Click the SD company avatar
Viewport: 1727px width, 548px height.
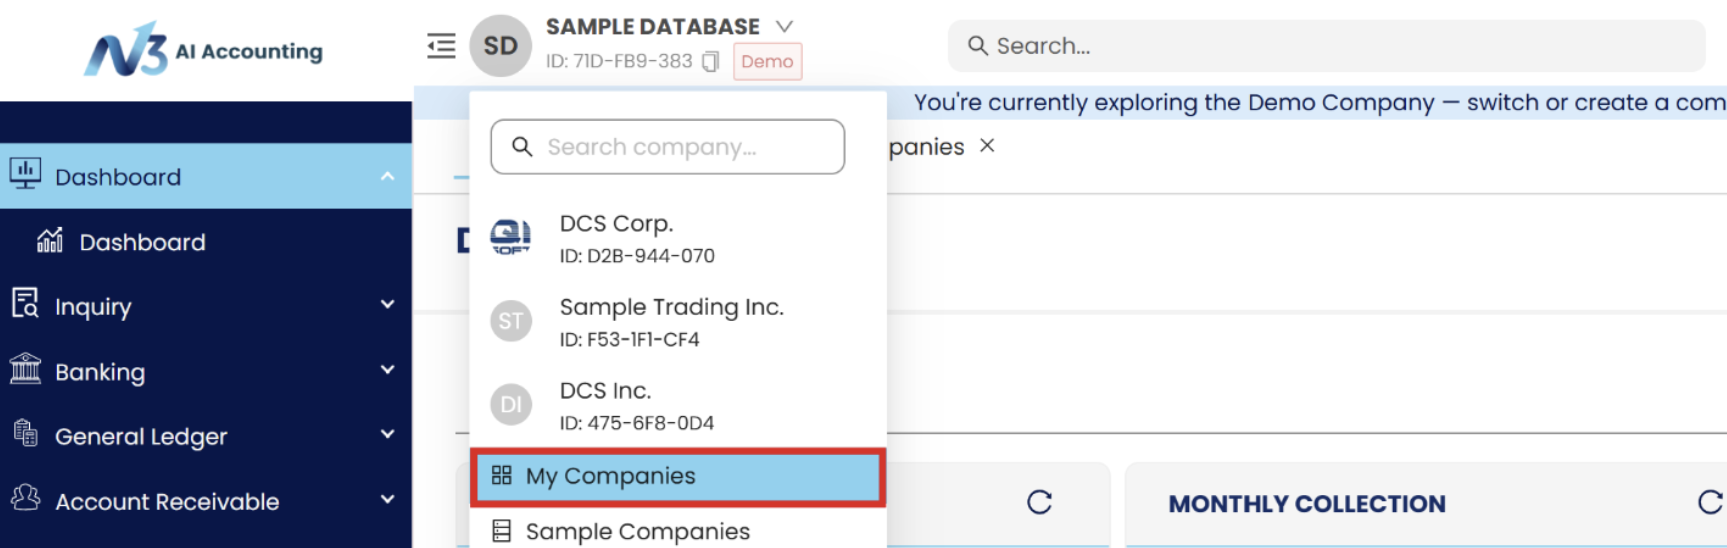(x=500, y=46)
